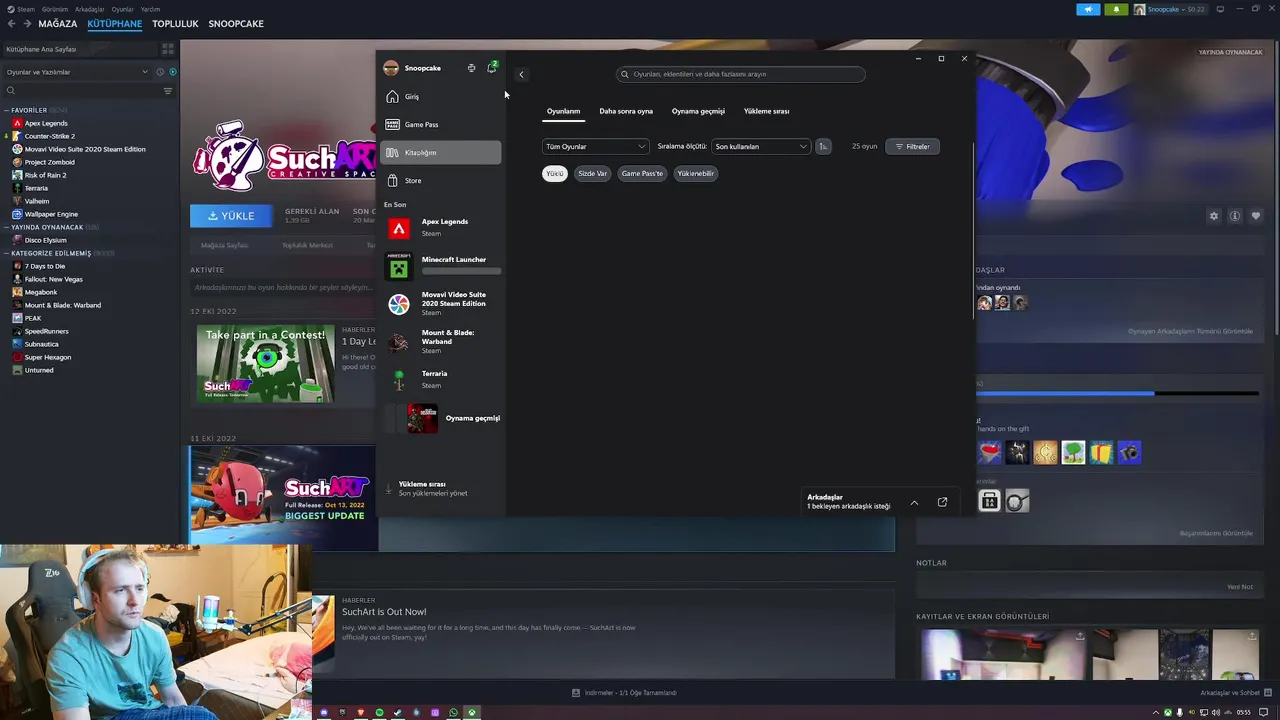
Task: Switch to Yükleme sırası tab
Action: [x=766, y=111]
